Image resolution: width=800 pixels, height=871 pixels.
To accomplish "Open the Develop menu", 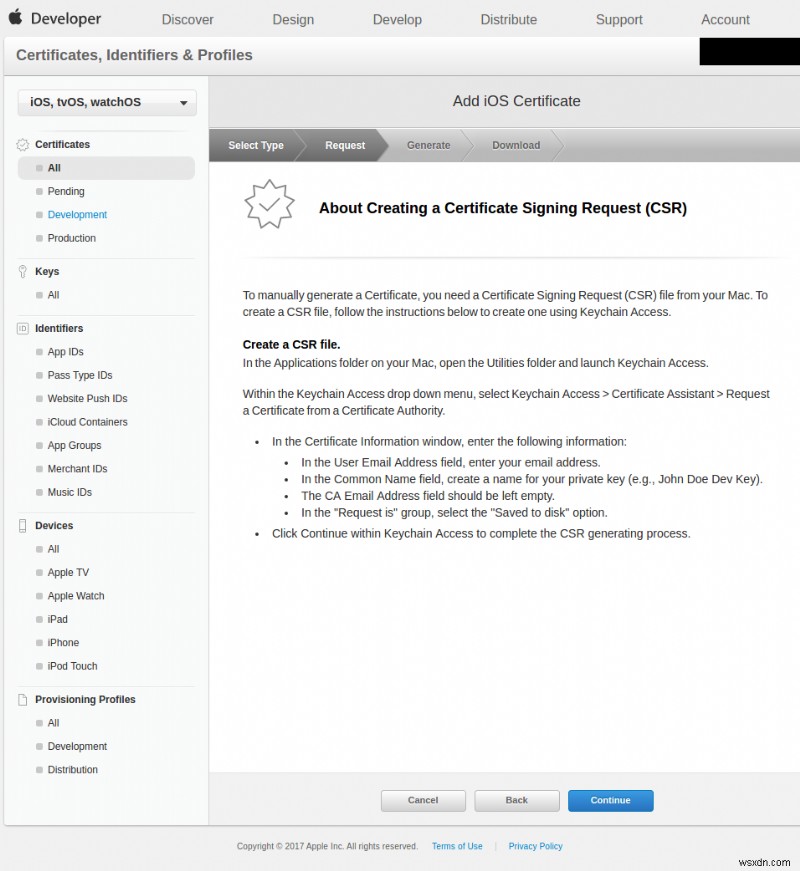I will 397,19.
